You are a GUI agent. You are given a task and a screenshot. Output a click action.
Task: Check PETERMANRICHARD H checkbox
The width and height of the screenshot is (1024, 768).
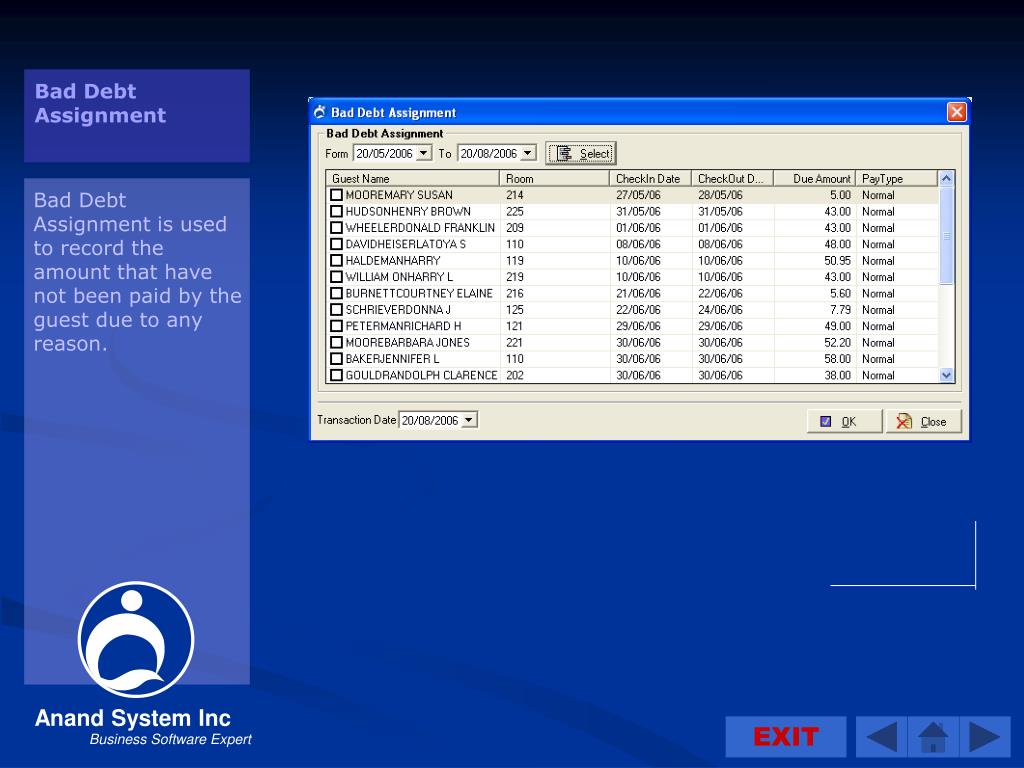(x=336, y=326)
